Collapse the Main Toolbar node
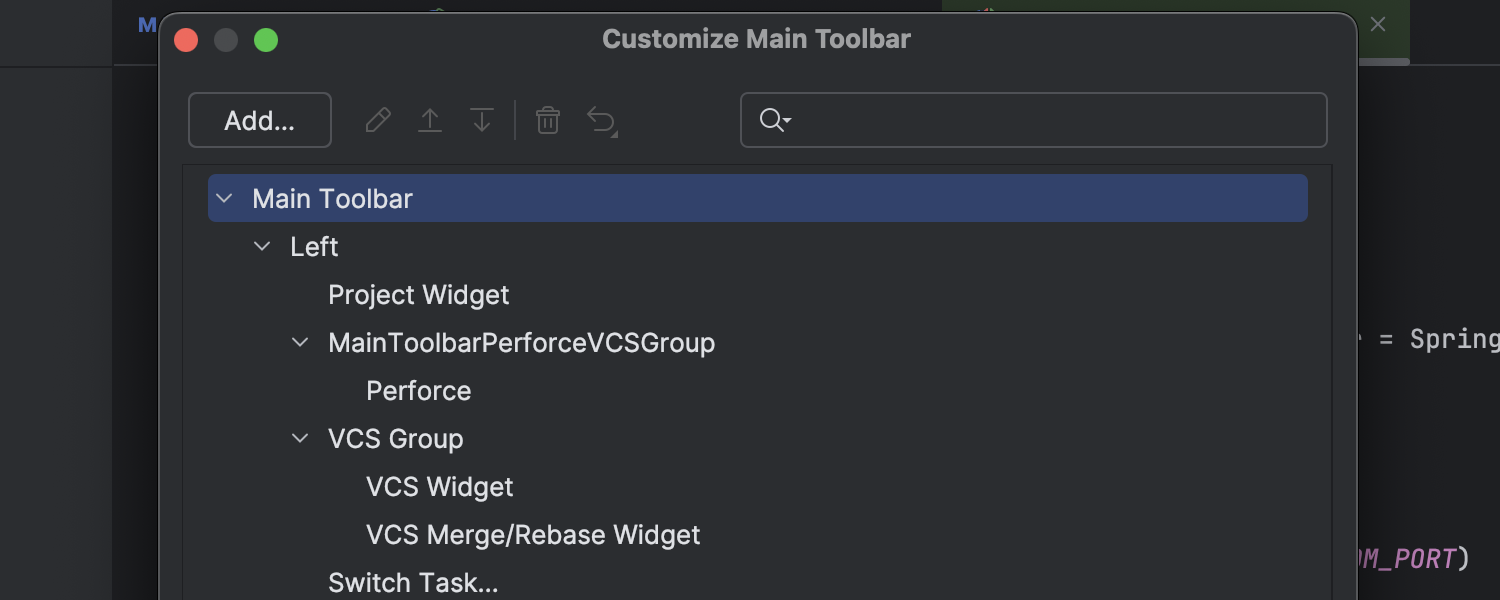The width and height of the screenshot is (1500, 600). [x=224, y=199]
